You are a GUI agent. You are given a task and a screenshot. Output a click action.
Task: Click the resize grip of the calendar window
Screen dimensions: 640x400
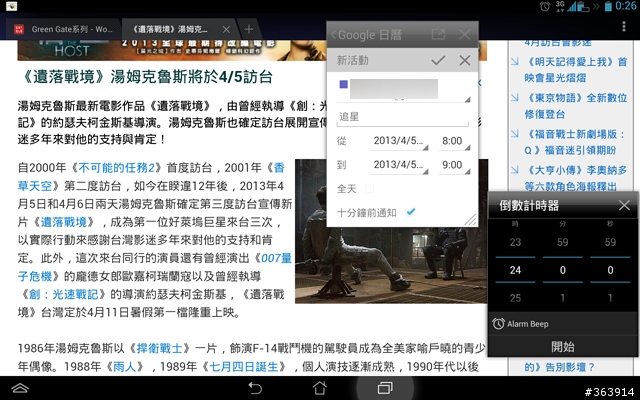470,220
